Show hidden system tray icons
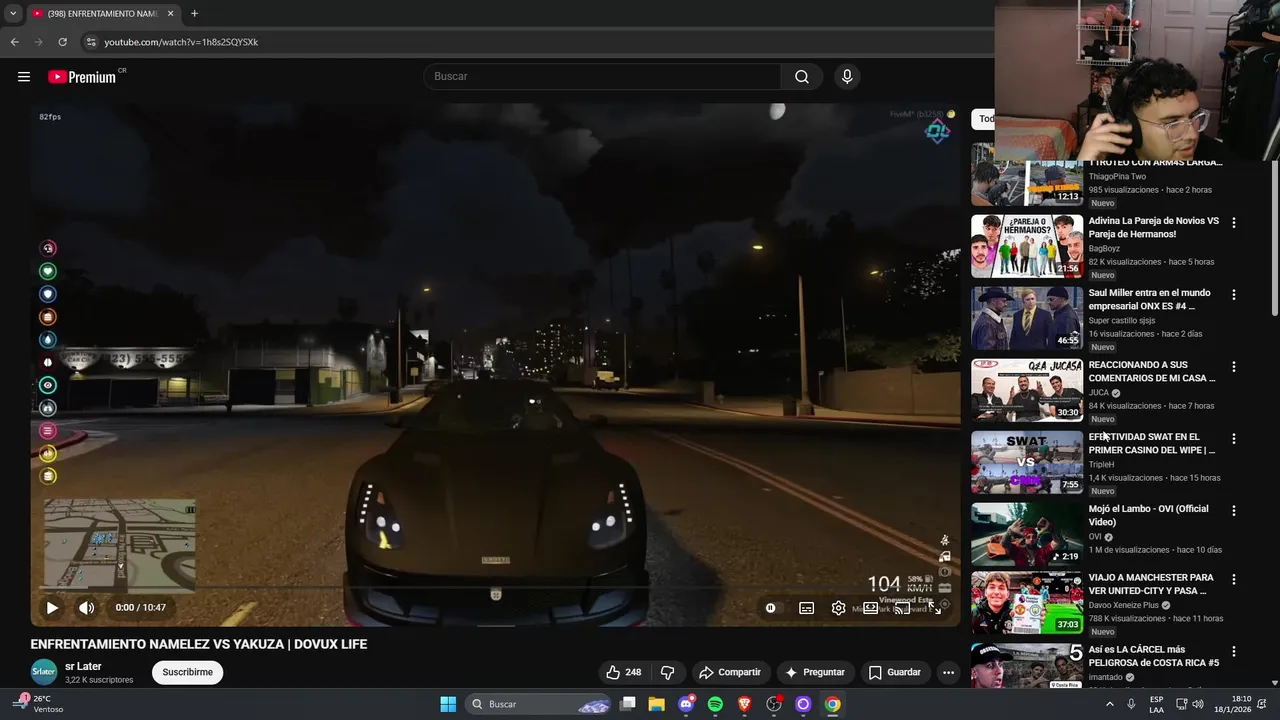The height and width of the screenshot is (720, 1280). click(x=1109, y=704)
